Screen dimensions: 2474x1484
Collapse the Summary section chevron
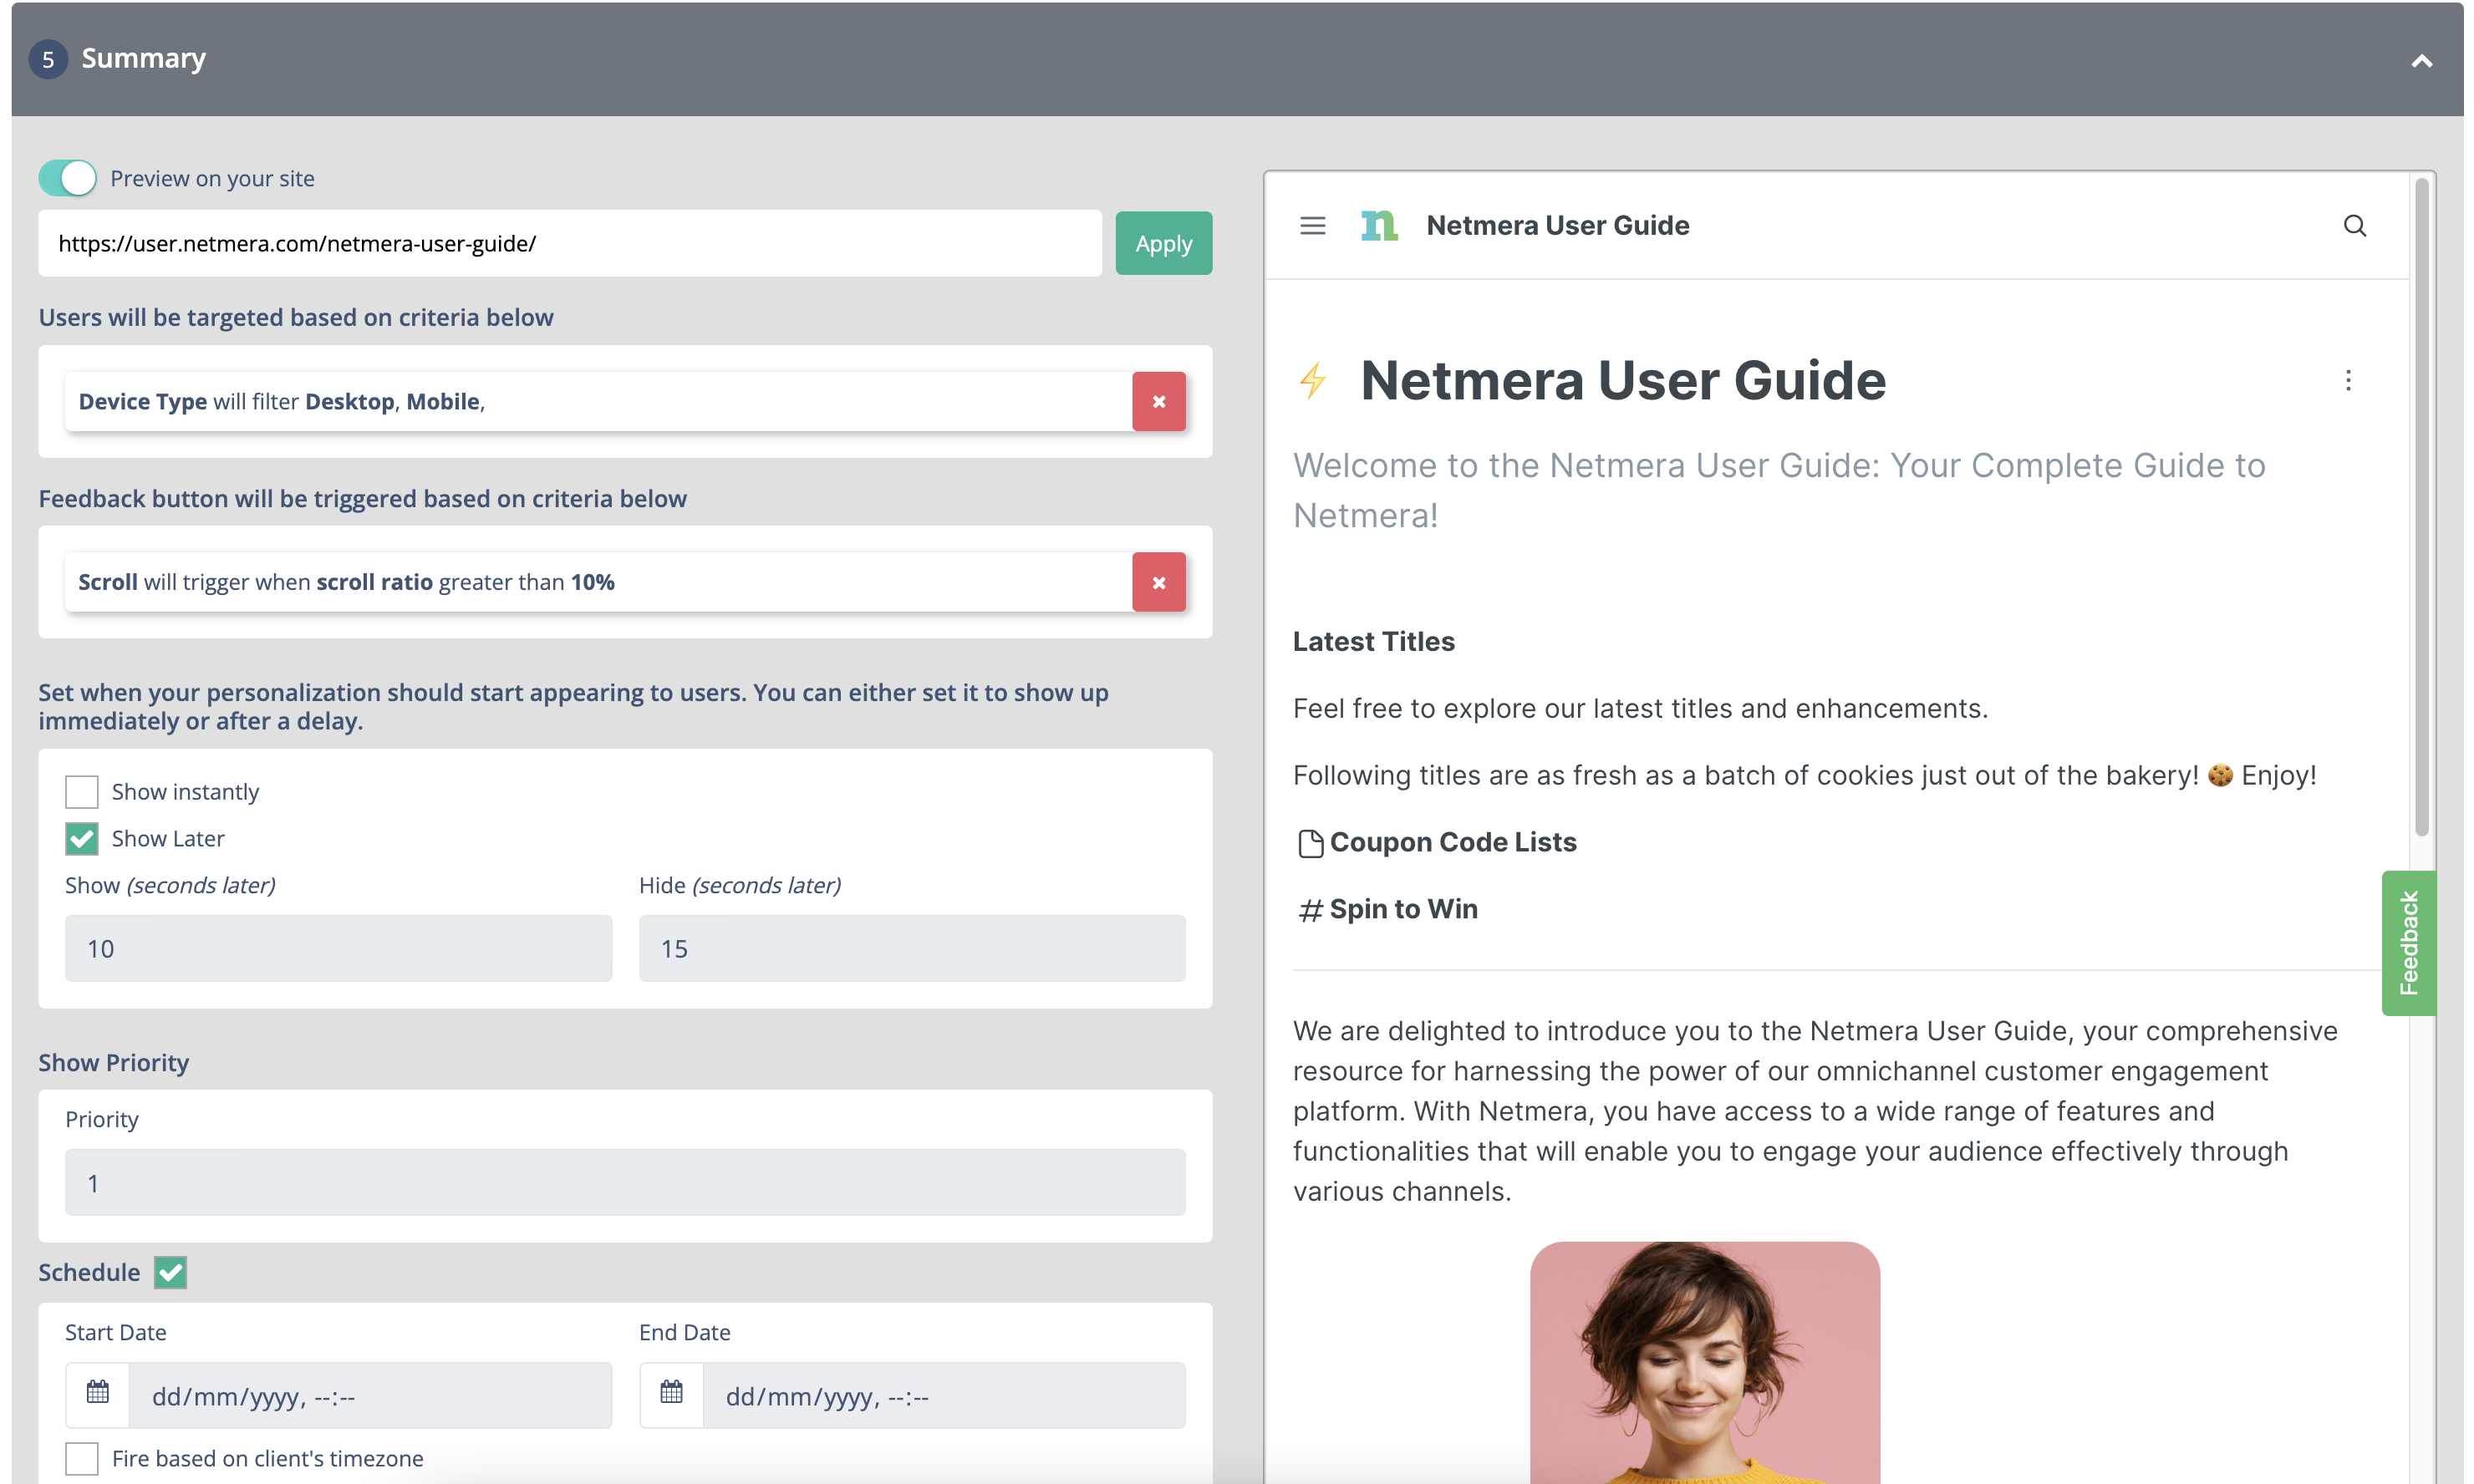[x=2421, y=61]
